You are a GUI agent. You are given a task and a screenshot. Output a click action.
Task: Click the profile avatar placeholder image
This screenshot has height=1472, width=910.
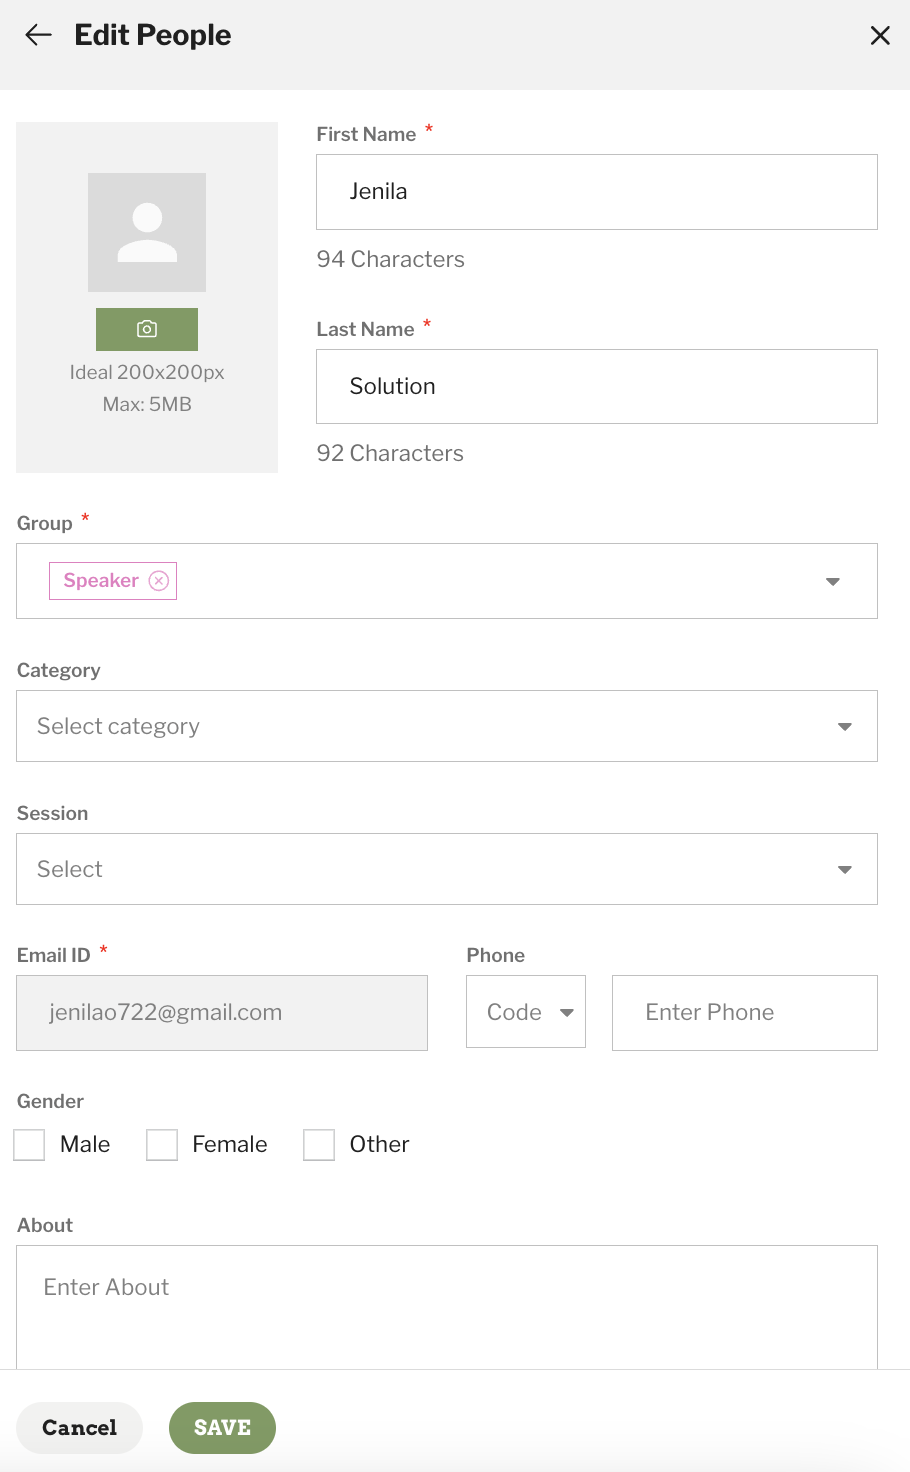pos(147,232)
